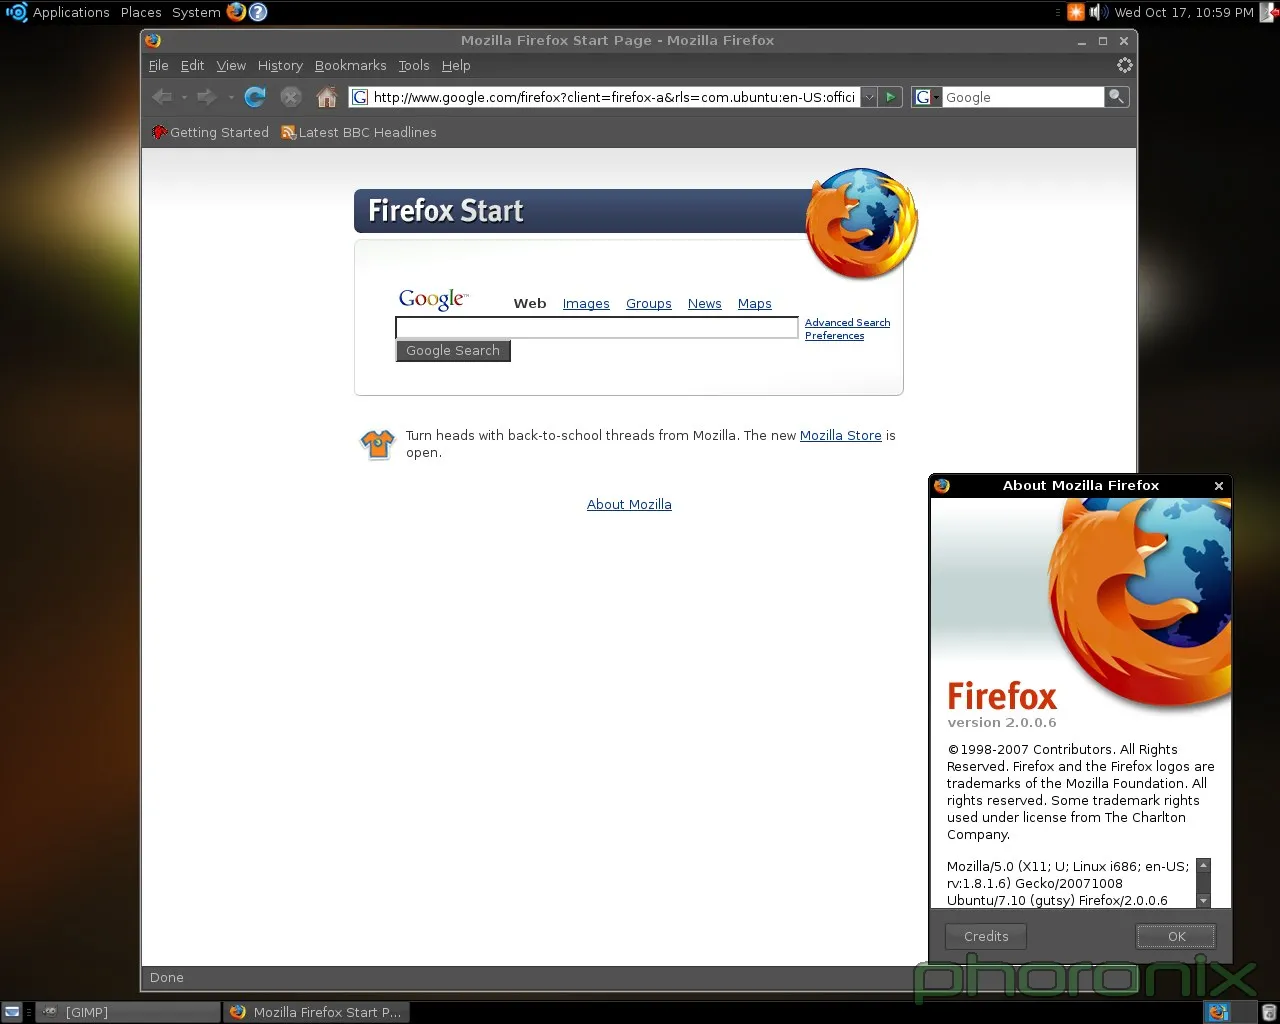This screenshot has height=1024, width=1280.
Task: Click the orange update notifier icon
Action: tap(1076, 12)
